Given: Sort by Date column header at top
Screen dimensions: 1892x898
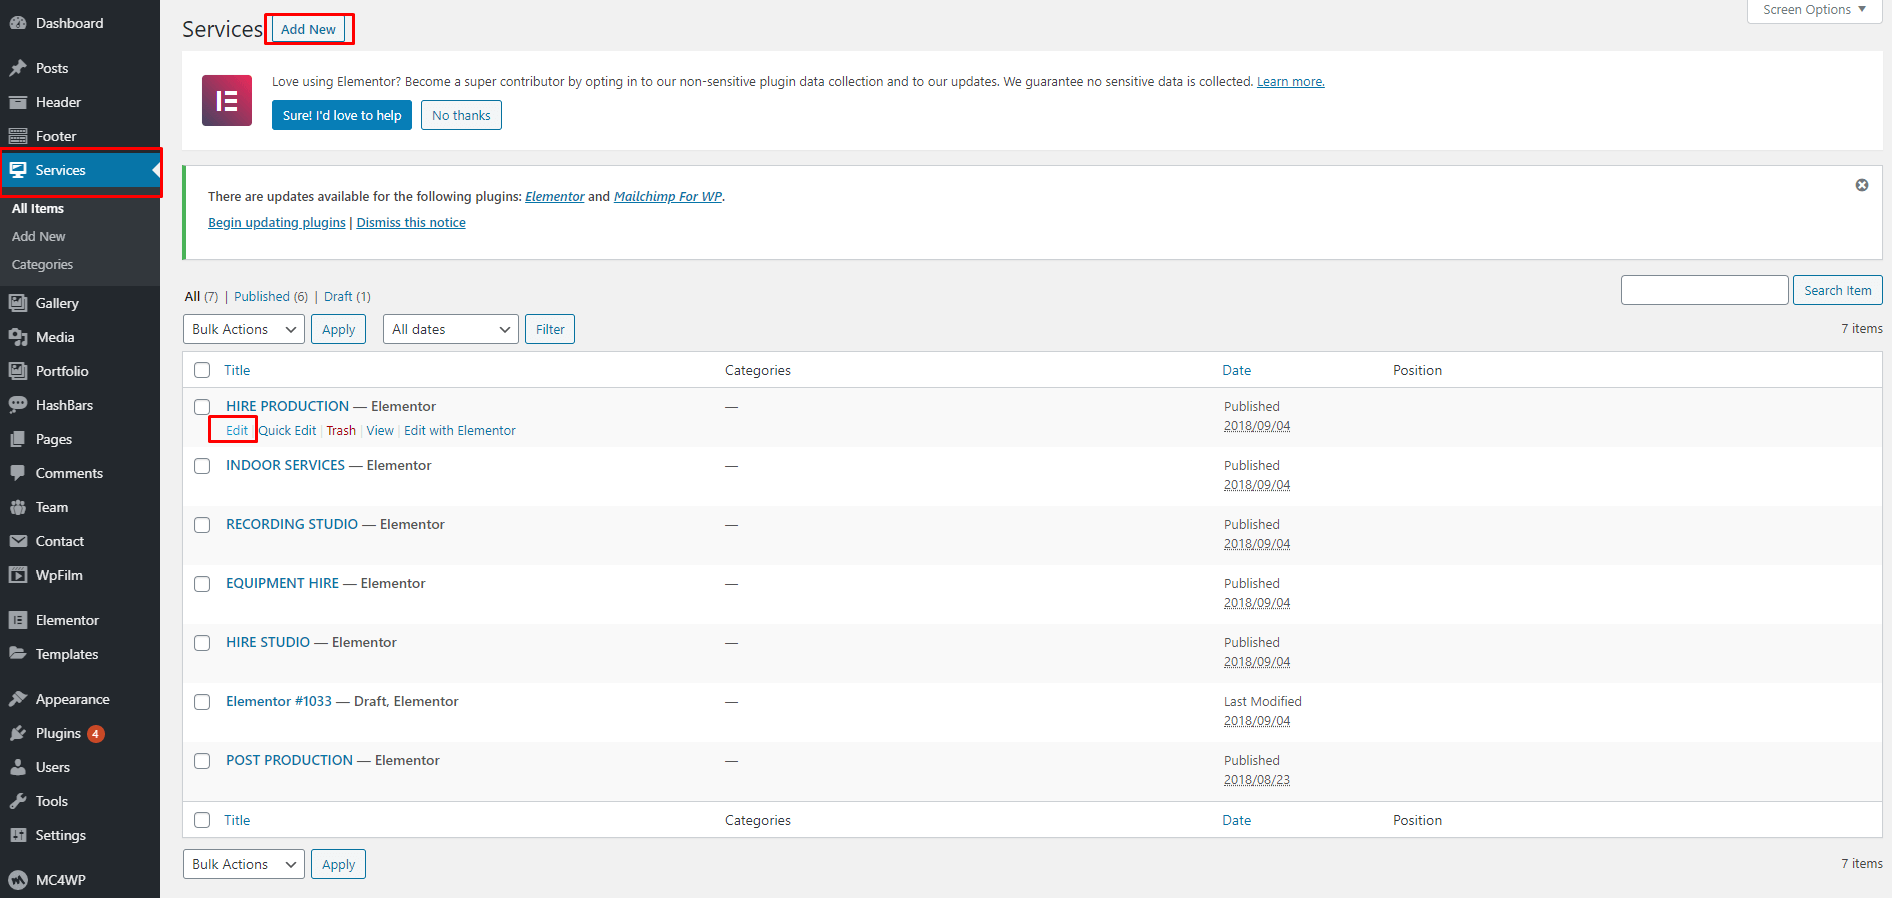Looking at the screenshot, I should pyautogui.click(x=1237, y=370).
